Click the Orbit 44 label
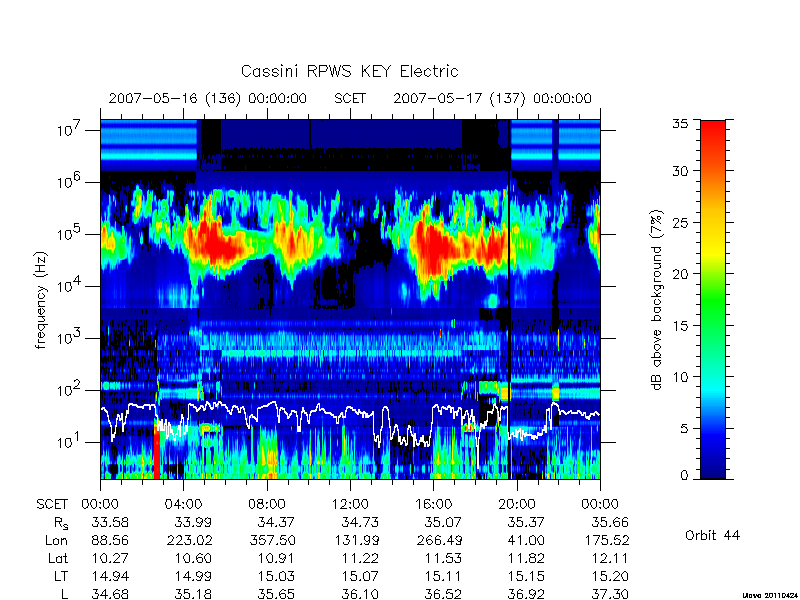 tap(712, 535)
